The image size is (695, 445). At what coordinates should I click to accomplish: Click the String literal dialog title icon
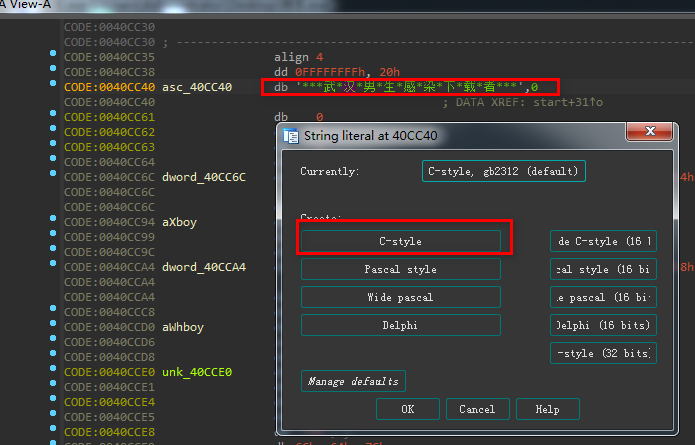289,135
